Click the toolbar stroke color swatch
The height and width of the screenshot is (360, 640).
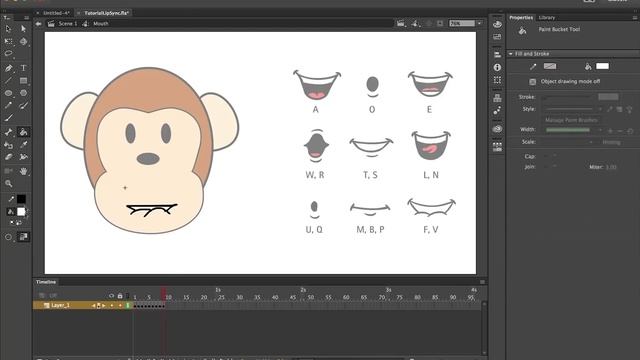point(21,199)
